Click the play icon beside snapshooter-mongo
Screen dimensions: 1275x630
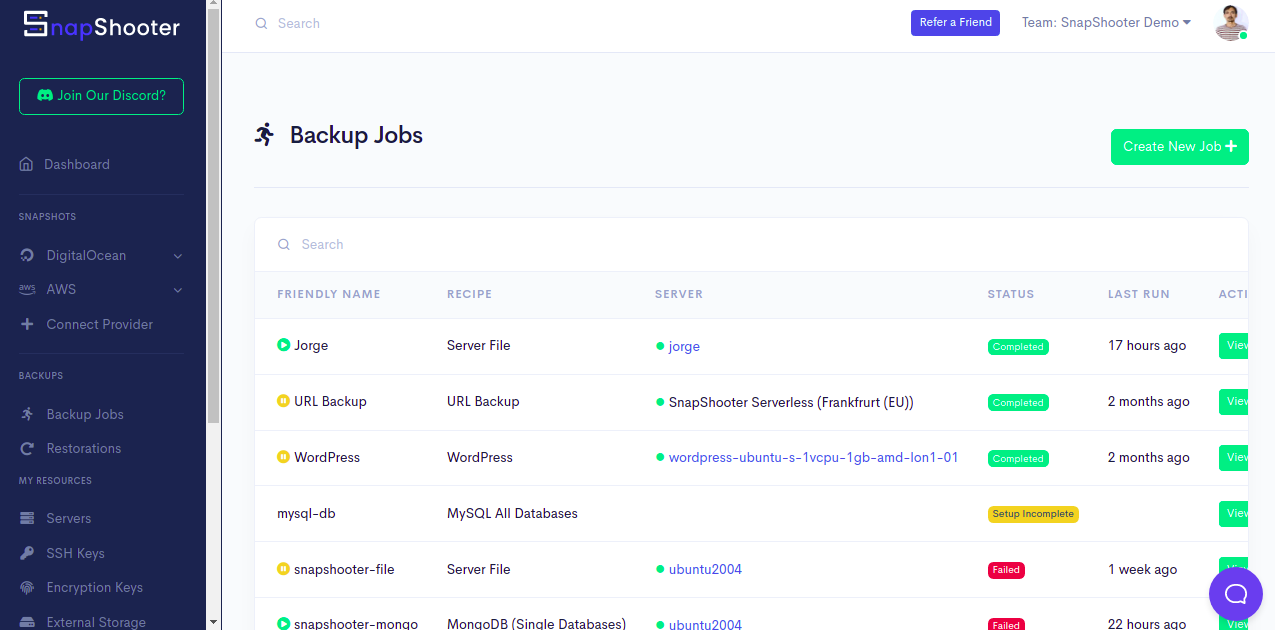pos(283,624)
